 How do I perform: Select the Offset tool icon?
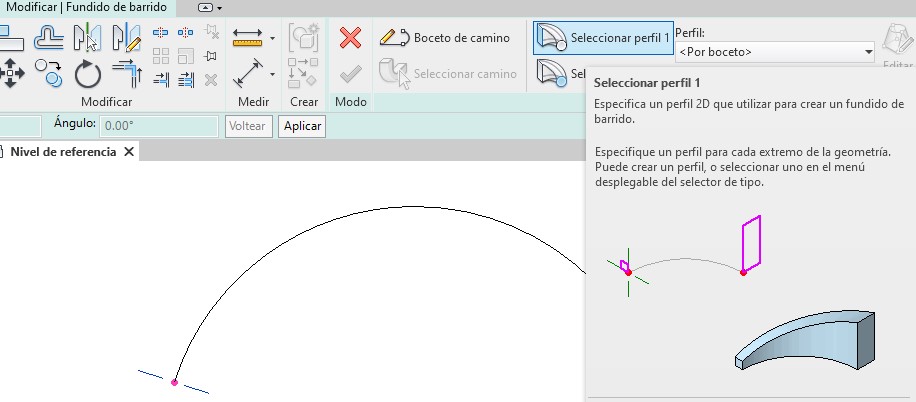click(49, 38)
